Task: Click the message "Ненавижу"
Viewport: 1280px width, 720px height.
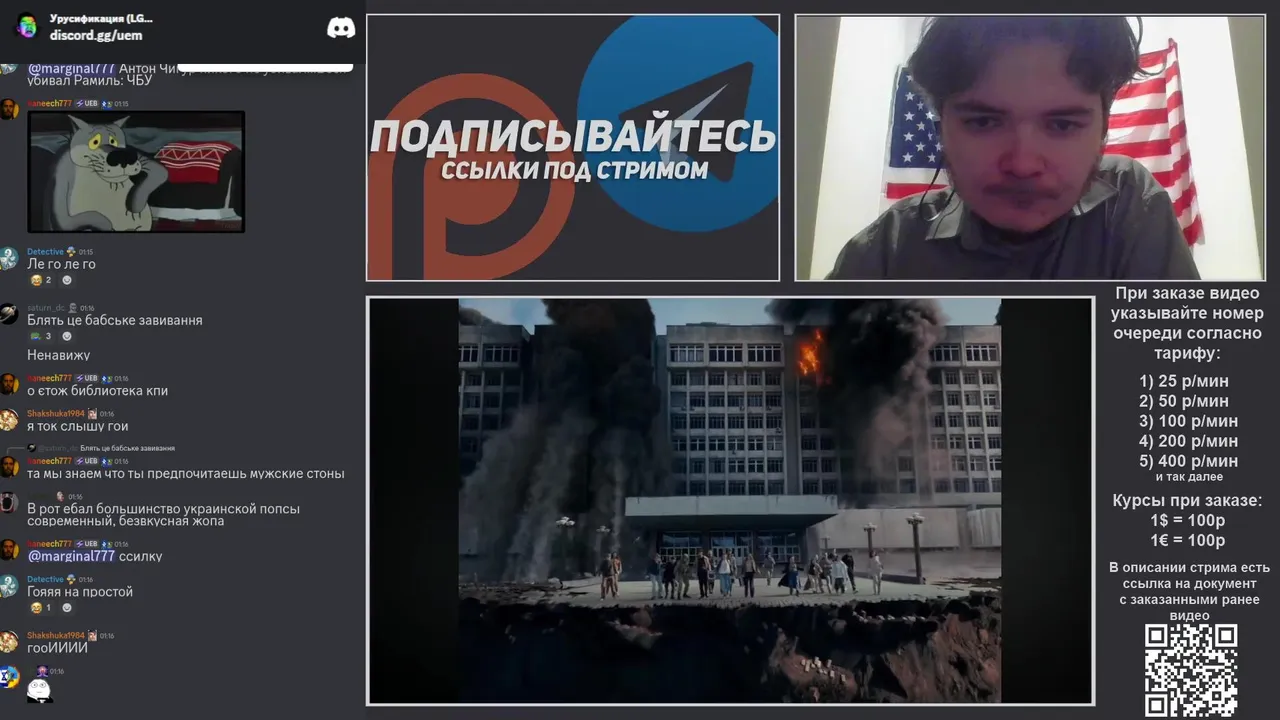Action: (59, 355)
